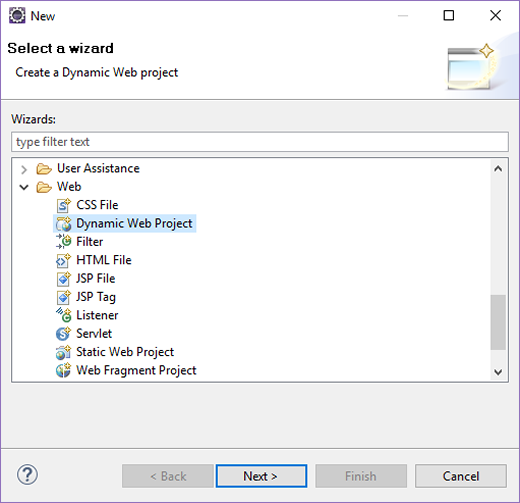Click the Static Web Project icon

[x=63, y=352]
